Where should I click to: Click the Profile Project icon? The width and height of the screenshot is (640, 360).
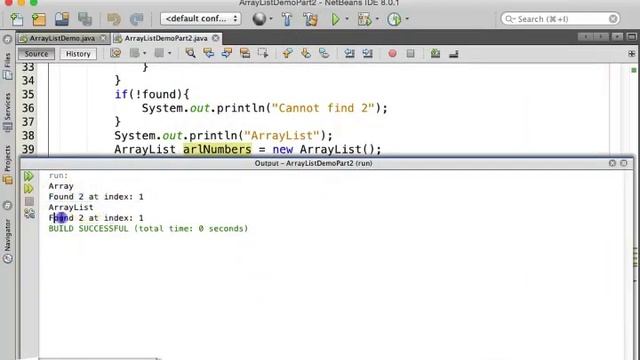[x=394, y=19]
